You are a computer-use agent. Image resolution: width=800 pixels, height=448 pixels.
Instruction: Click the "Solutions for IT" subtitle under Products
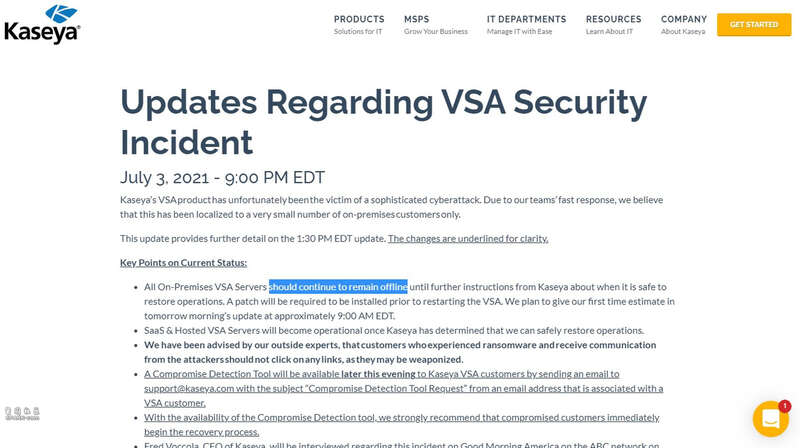coord(358,32)
